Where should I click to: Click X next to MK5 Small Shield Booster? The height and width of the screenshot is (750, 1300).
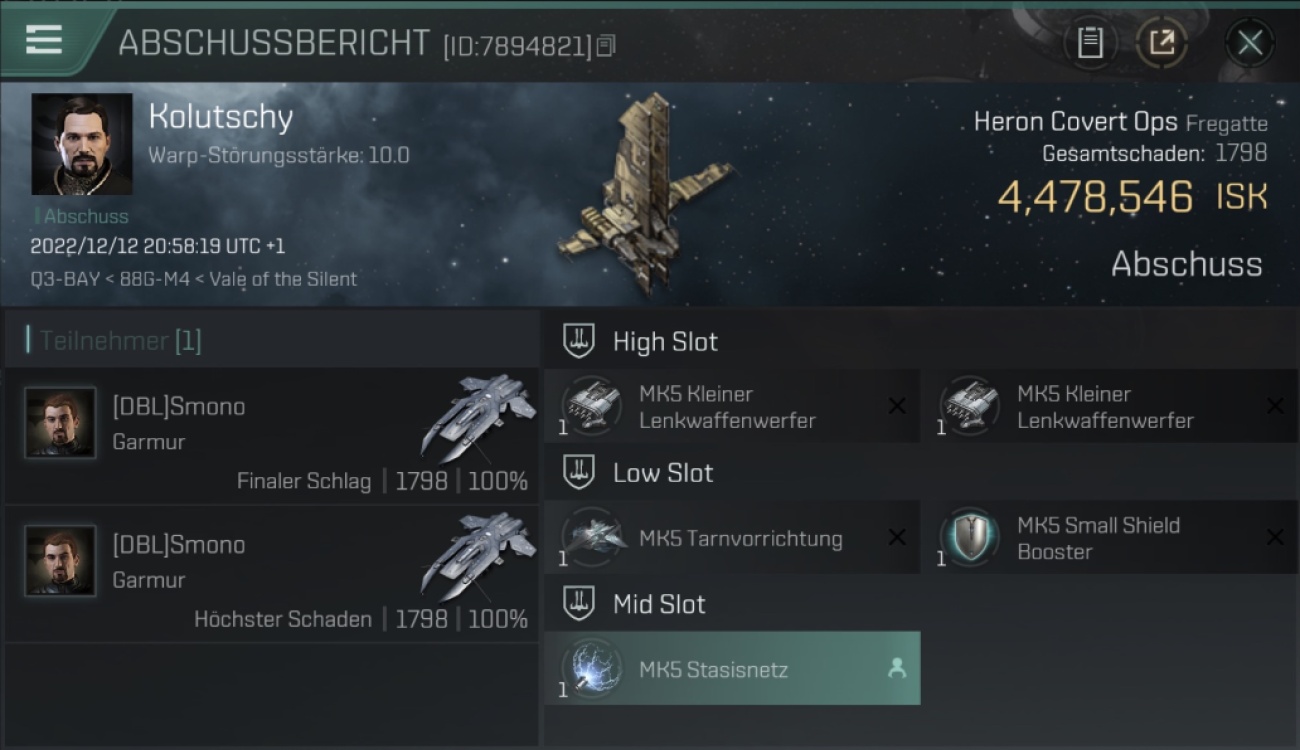pos(1275,538)
